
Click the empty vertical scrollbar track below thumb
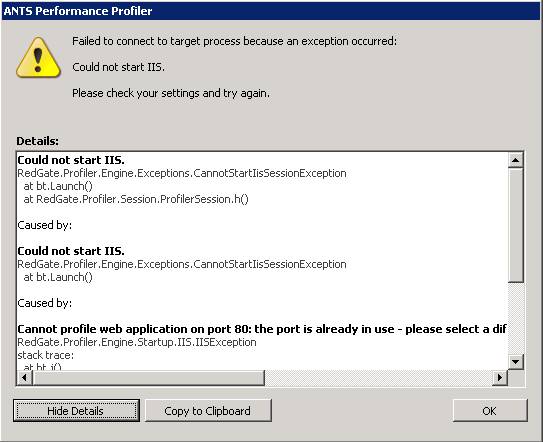(x=516, y=319)
